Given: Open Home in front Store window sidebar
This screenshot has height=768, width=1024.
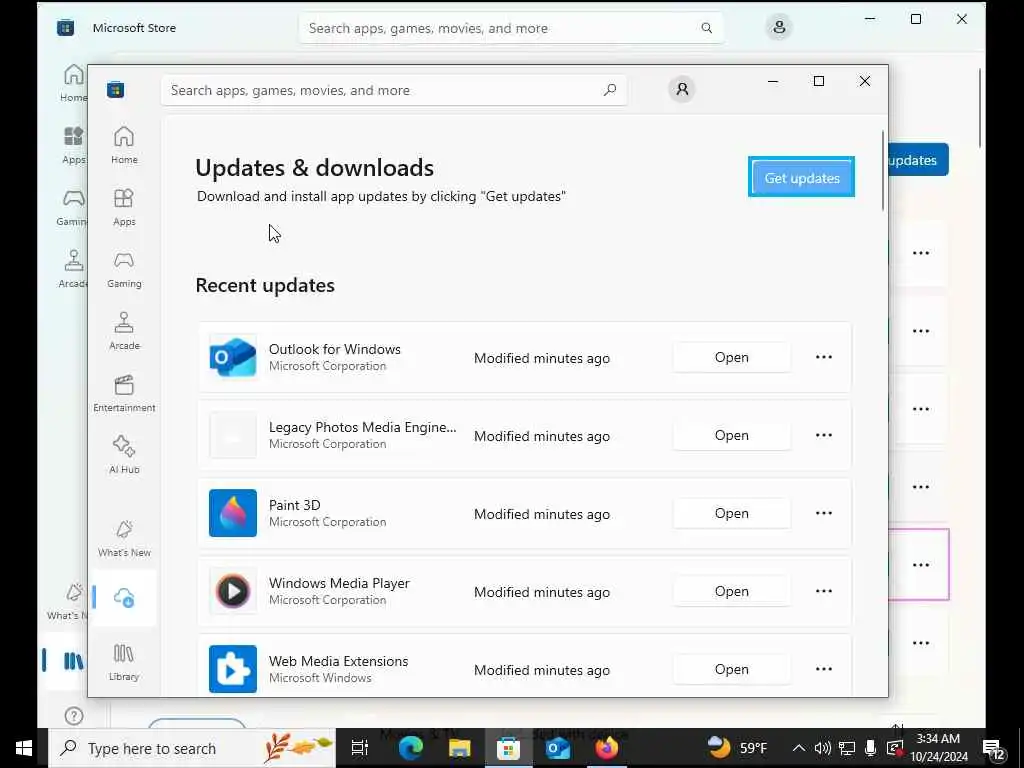Looking at the screenshot, I should (124, 145).
